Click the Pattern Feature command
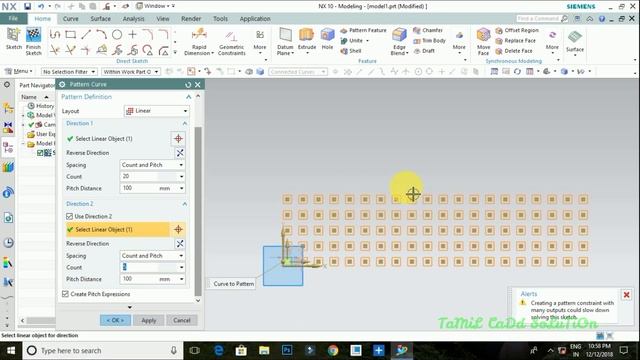Image resolution: width=640 pixels, height=360 pixels. pos(363,30)
